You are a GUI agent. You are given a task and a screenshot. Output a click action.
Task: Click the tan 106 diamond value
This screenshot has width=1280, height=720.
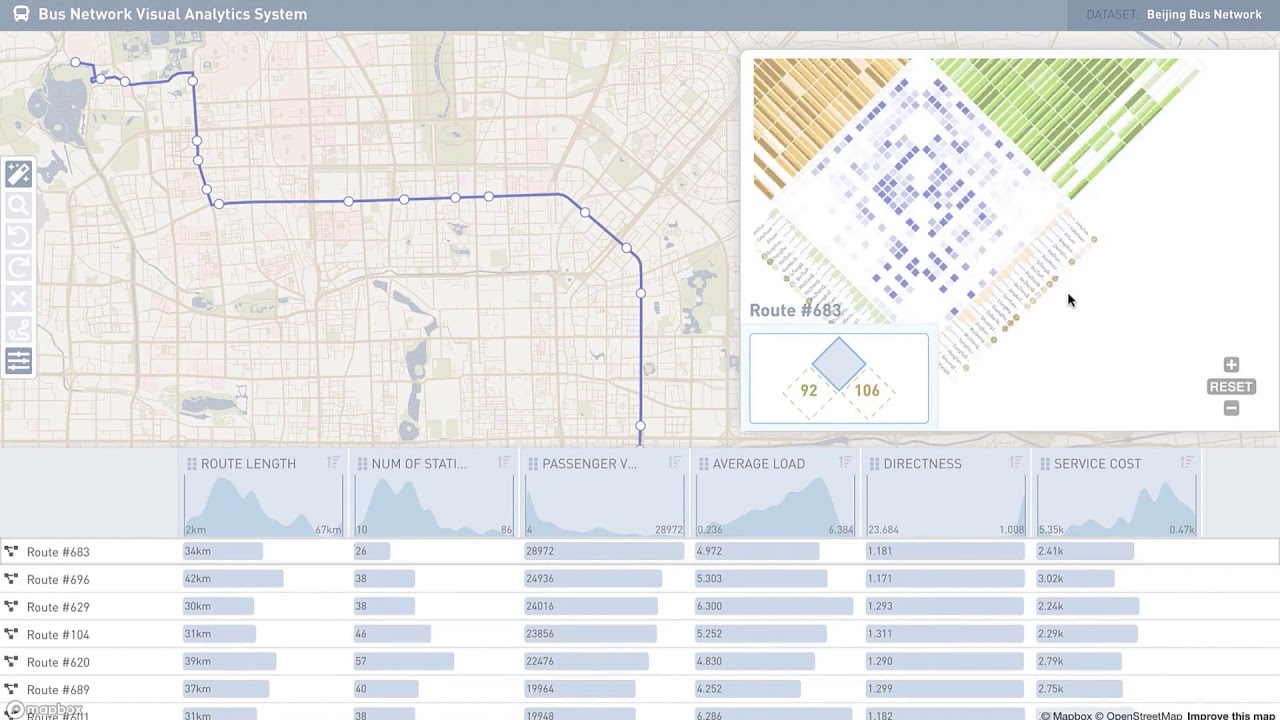point(867,391)
